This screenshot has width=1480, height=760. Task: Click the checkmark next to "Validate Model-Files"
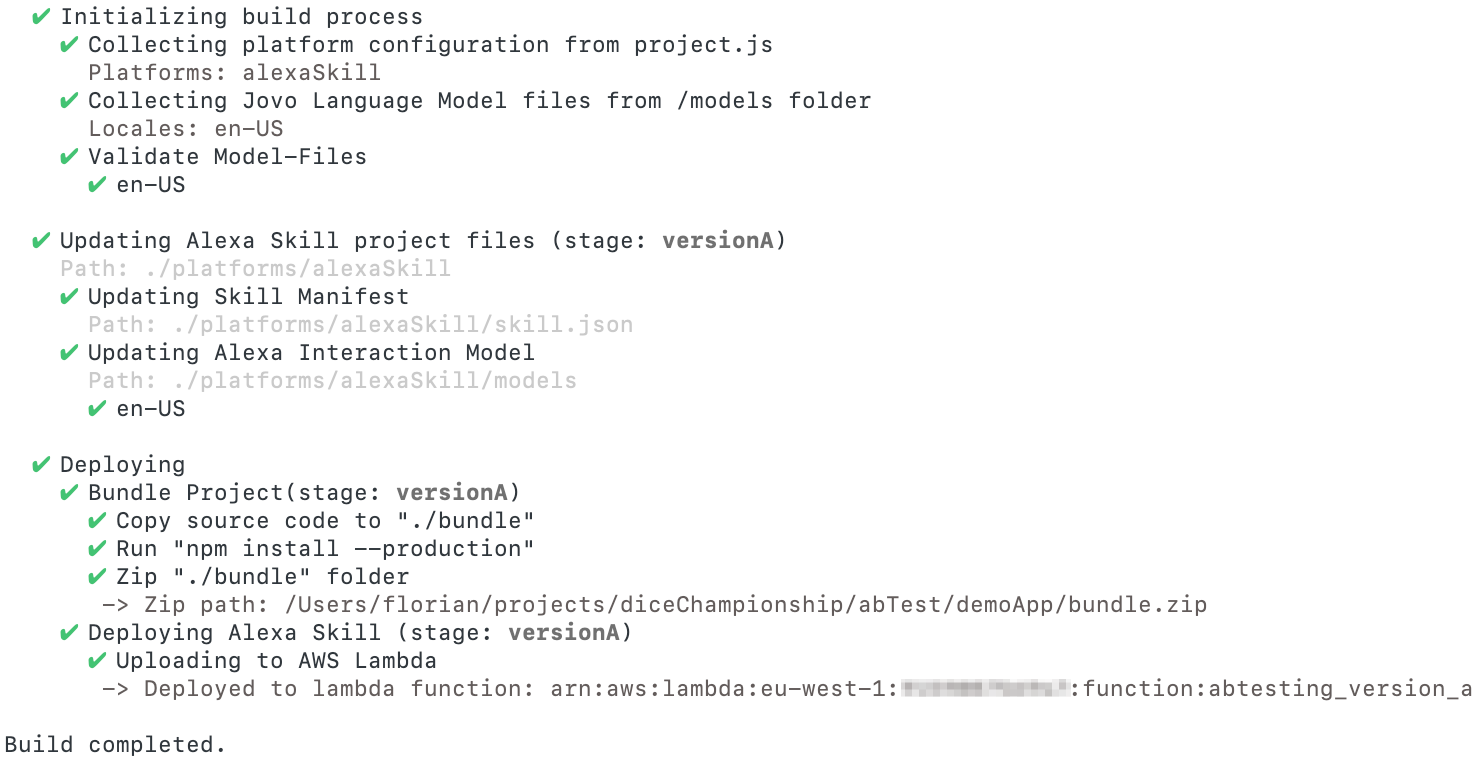point(69,157)
